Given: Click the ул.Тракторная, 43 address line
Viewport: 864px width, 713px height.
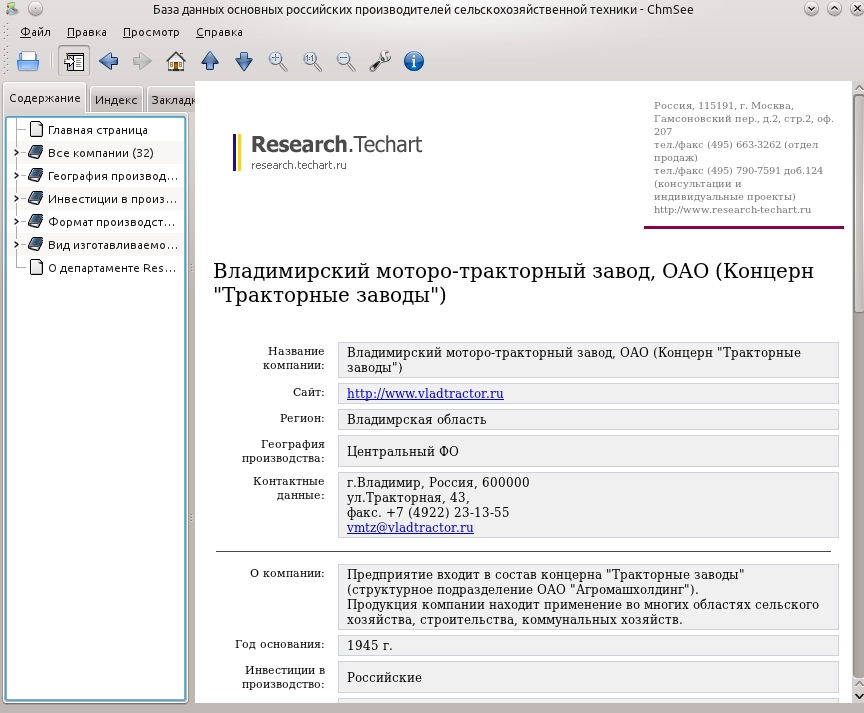Looking at the screenshot, I should coord(408,498).
